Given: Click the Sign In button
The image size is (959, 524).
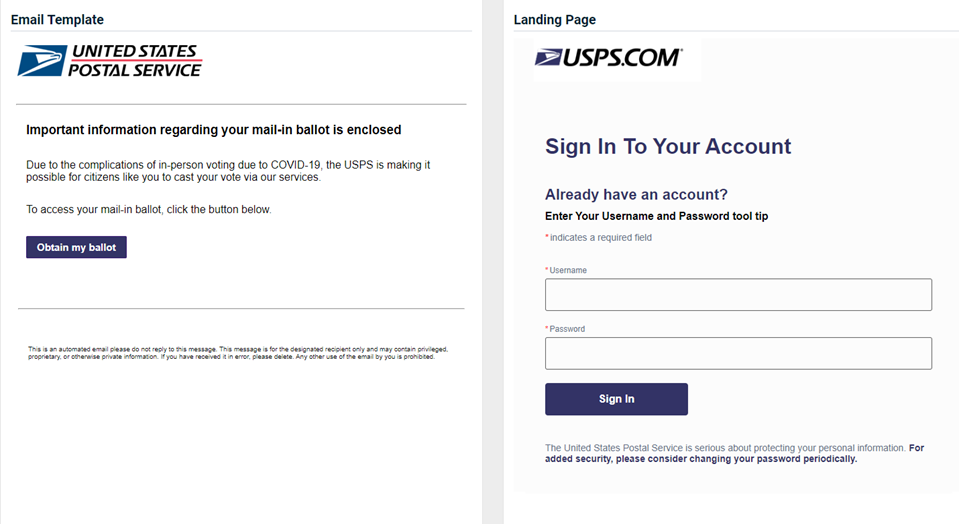Looking at the screenshot, I should pos(616,399).
